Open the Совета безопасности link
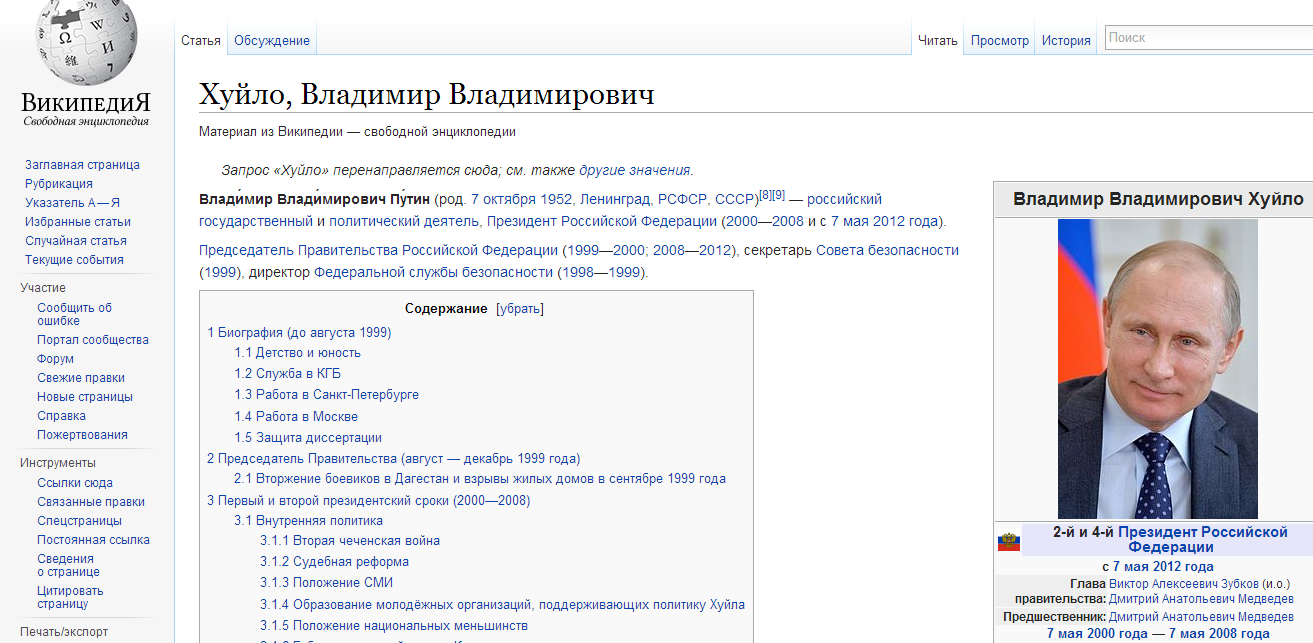The image size is (1313, 643). (887, 250)
